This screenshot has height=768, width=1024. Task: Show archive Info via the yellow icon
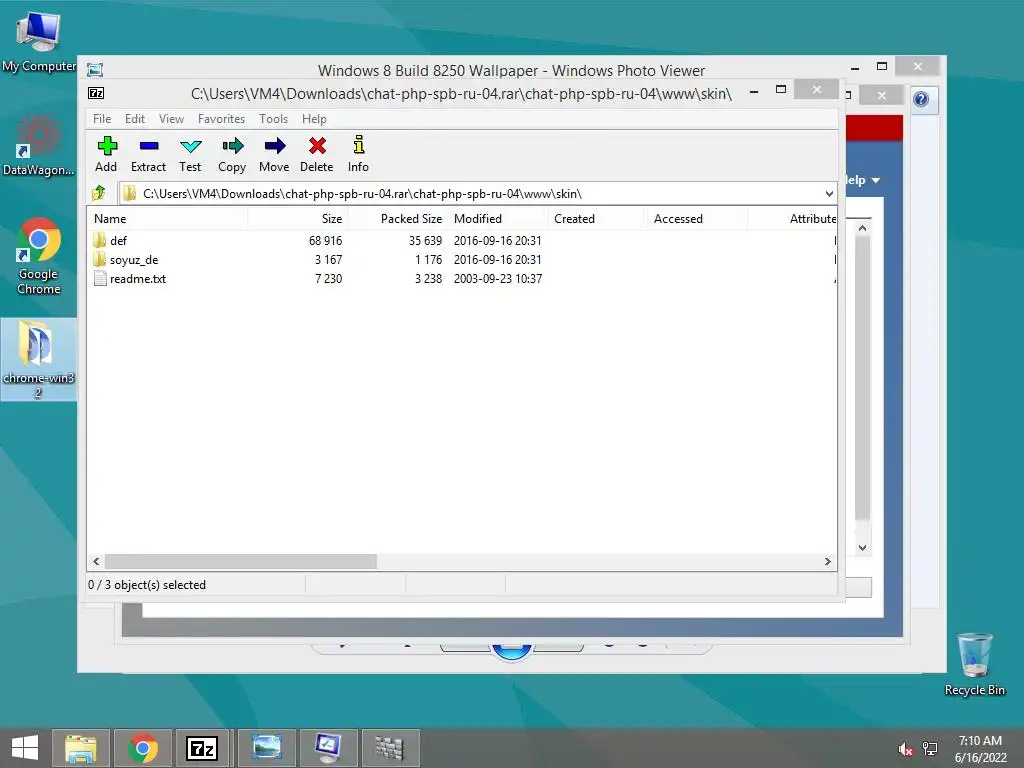coord(358,154)
